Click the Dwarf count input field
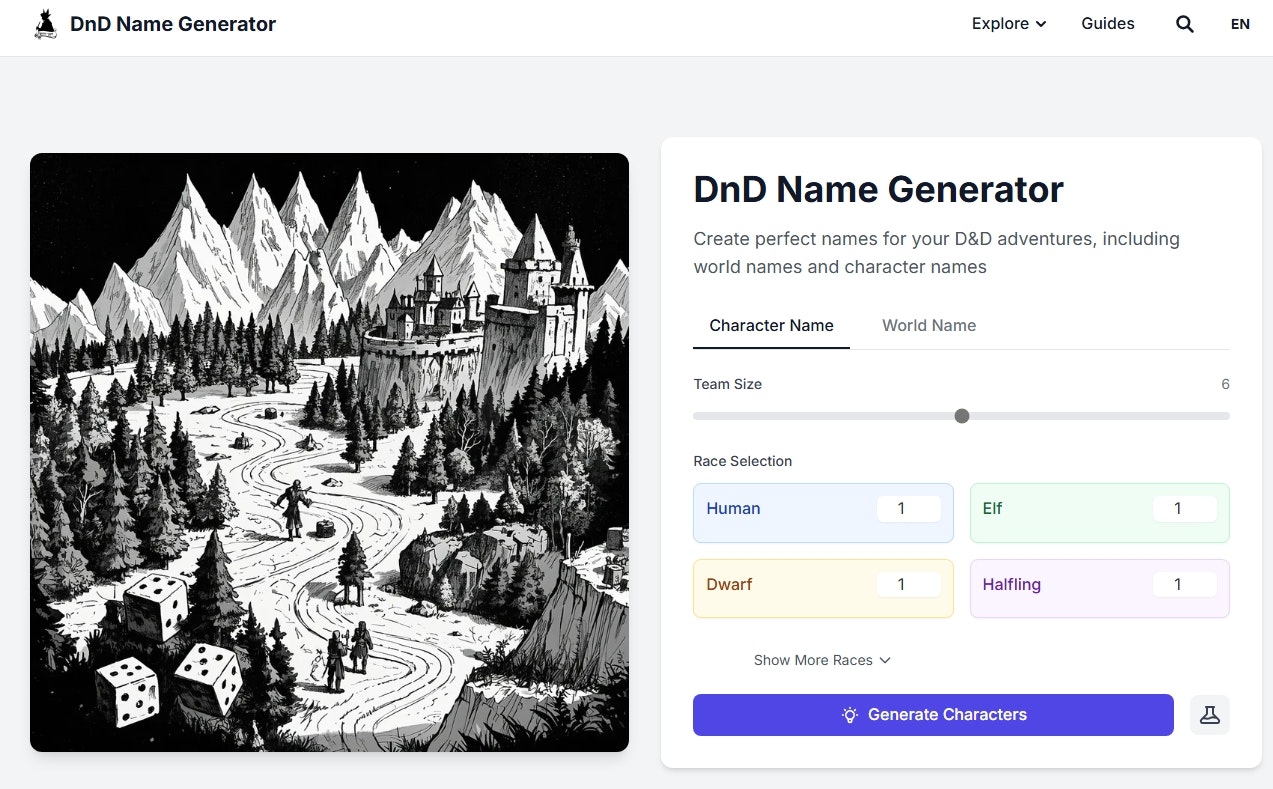The height and width of the screenshot is (789, 1273). click(909, 584)
